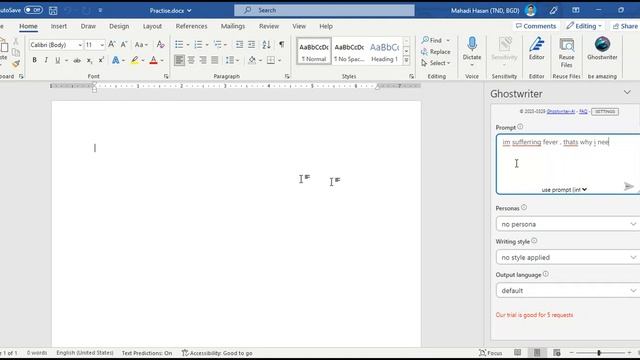Open Editing mode dropdown
The width and height of the screenshot is (640, 360).
[584, 26]
